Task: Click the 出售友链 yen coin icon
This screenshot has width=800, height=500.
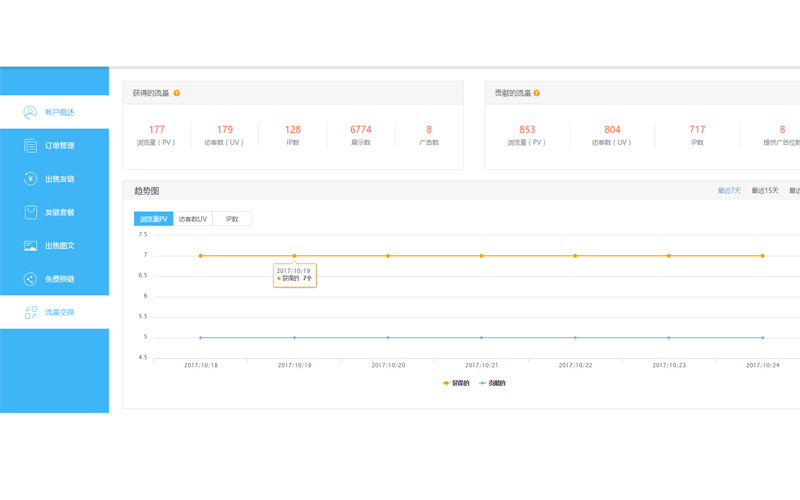Action: [30, 179]
